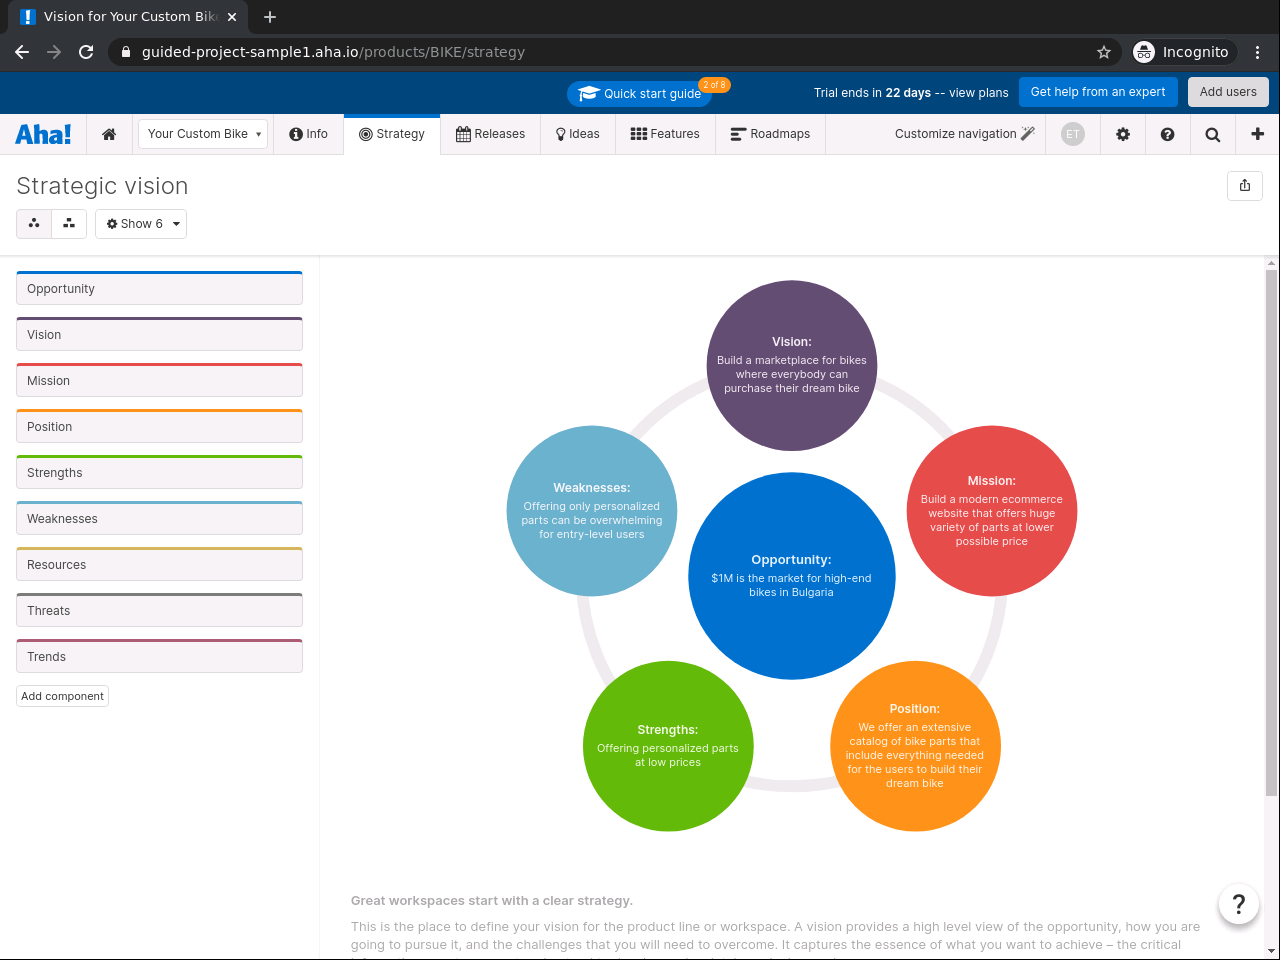Screen dimensions: 1280x960
Task: Open the Quick start guide
Action: (x=640, y=93)
